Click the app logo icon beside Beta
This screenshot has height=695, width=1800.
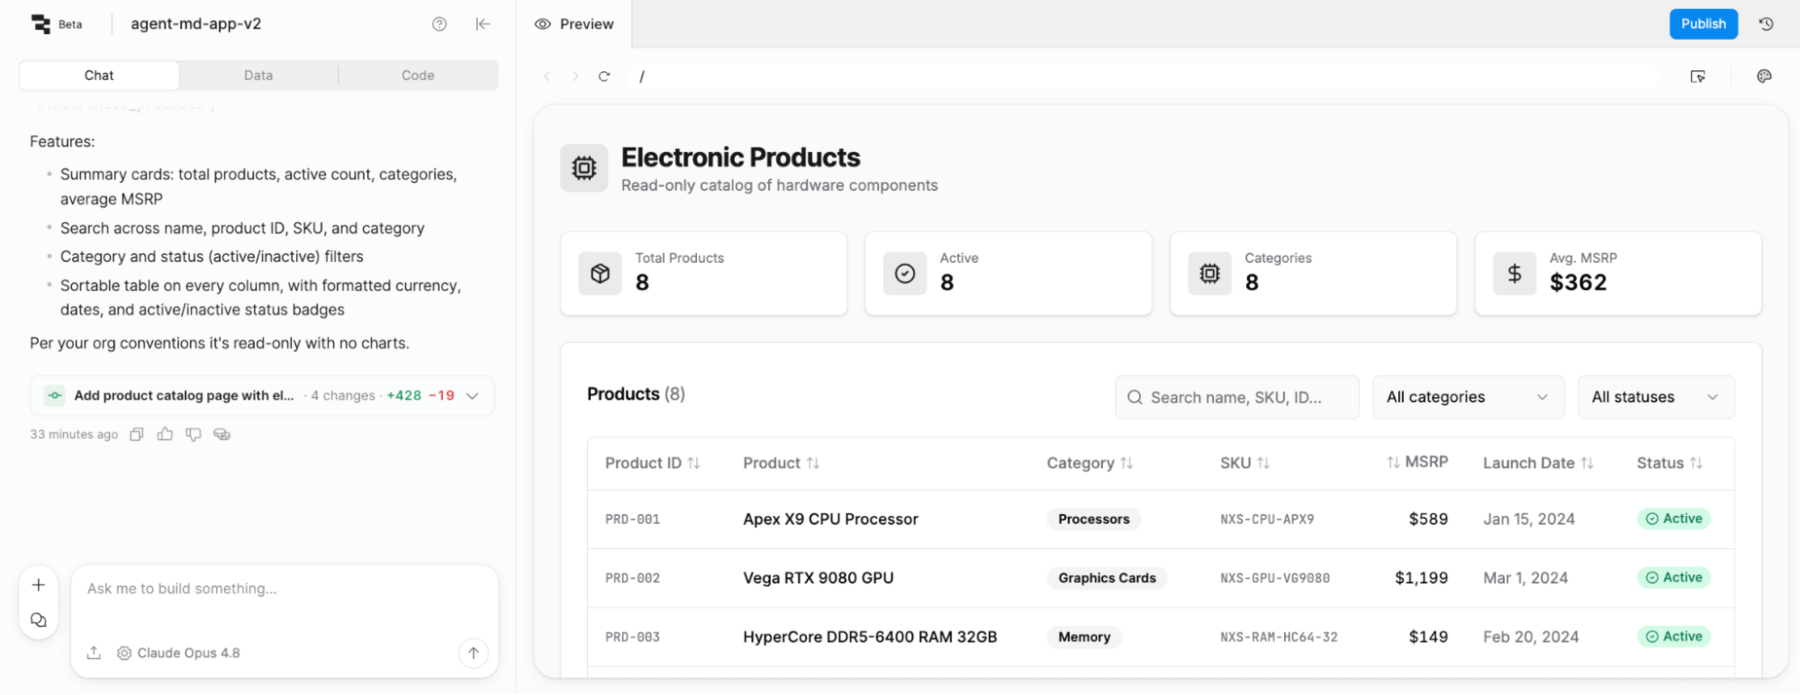tap(41, 24)
